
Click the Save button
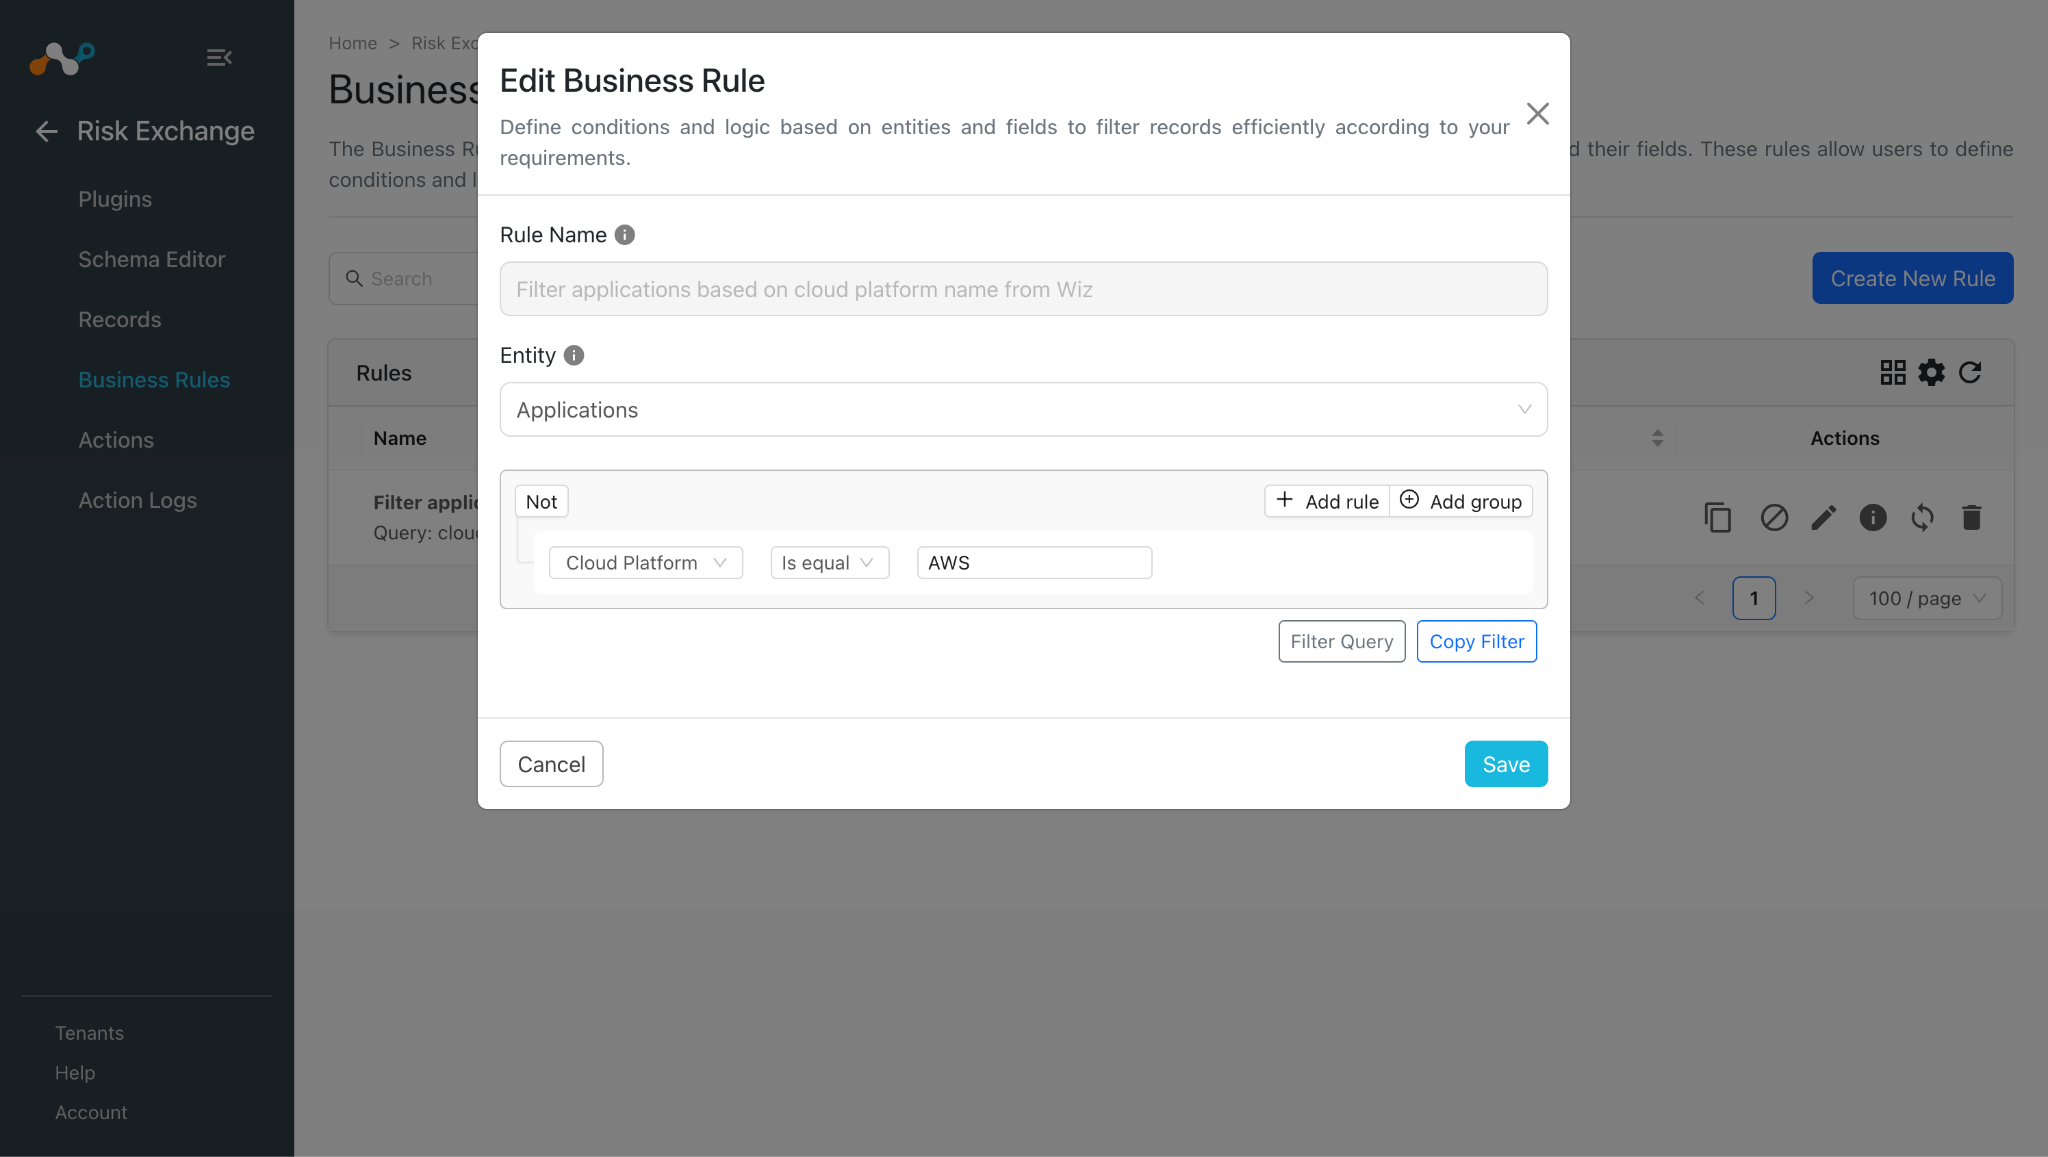[x=1506, y=764]
